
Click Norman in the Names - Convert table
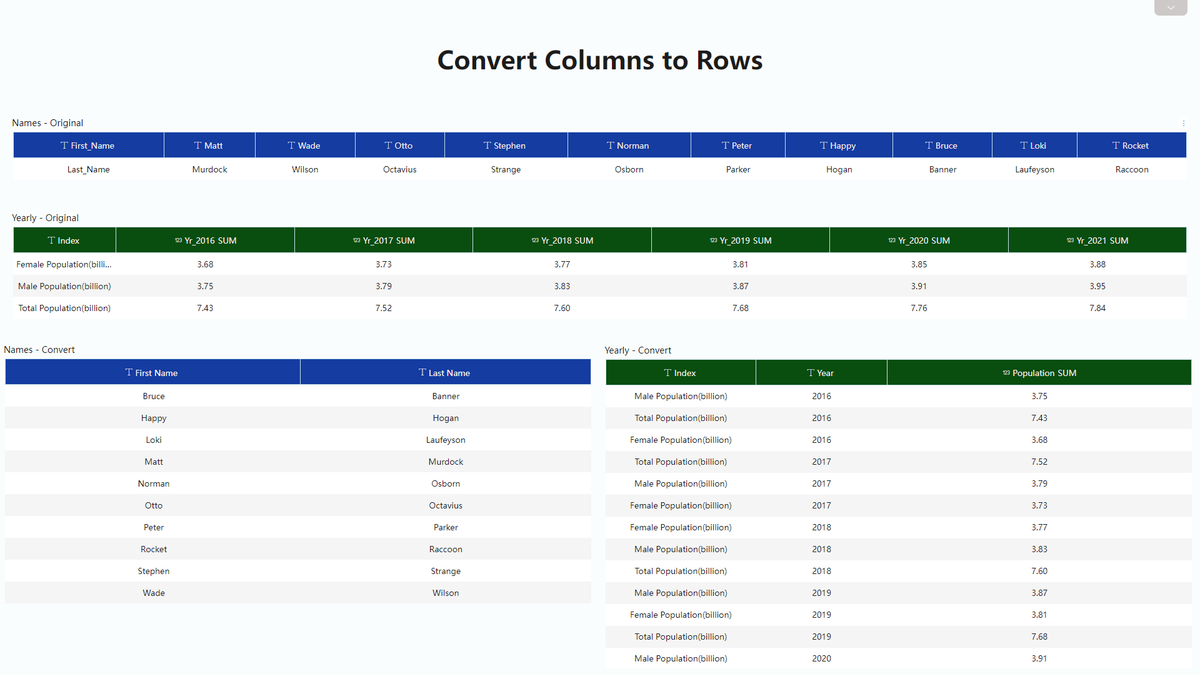[x=153, y=484]
